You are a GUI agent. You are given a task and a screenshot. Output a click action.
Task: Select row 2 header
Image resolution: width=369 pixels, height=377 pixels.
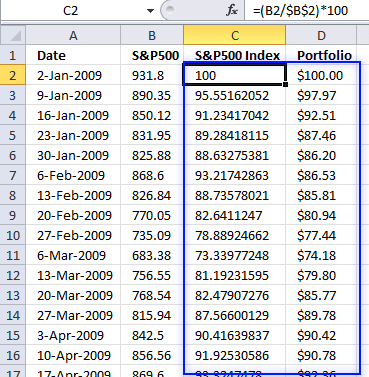point(13,75)
